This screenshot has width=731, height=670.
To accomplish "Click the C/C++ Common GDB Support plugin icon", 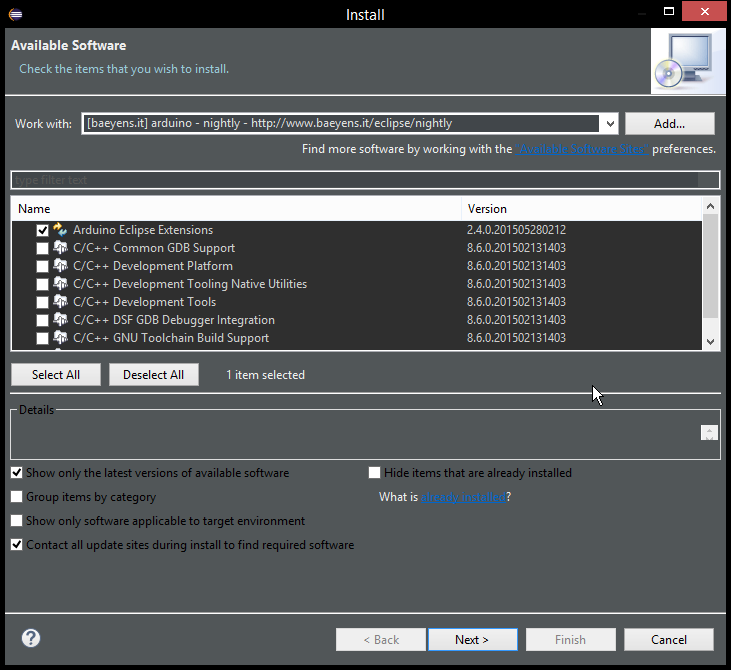I will 60,248.
